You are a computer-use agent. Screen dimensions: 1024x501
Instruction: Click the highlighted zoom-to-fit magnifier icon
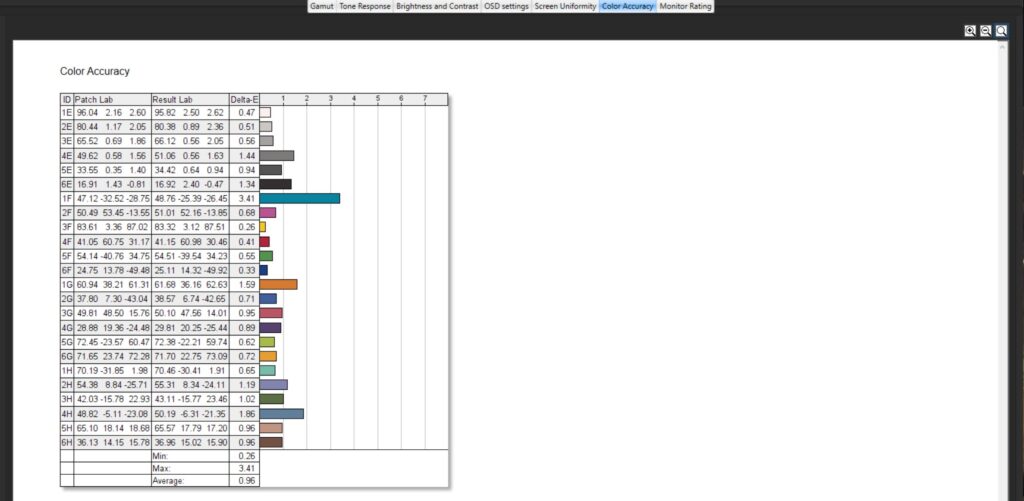(x=1001, y=31)
